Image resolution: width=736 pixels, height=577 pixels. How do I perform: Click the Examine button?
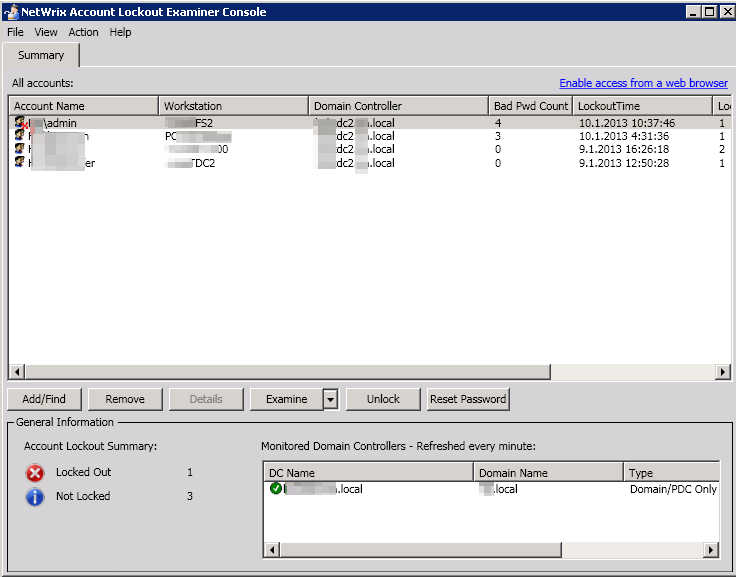tap(286, 399)
